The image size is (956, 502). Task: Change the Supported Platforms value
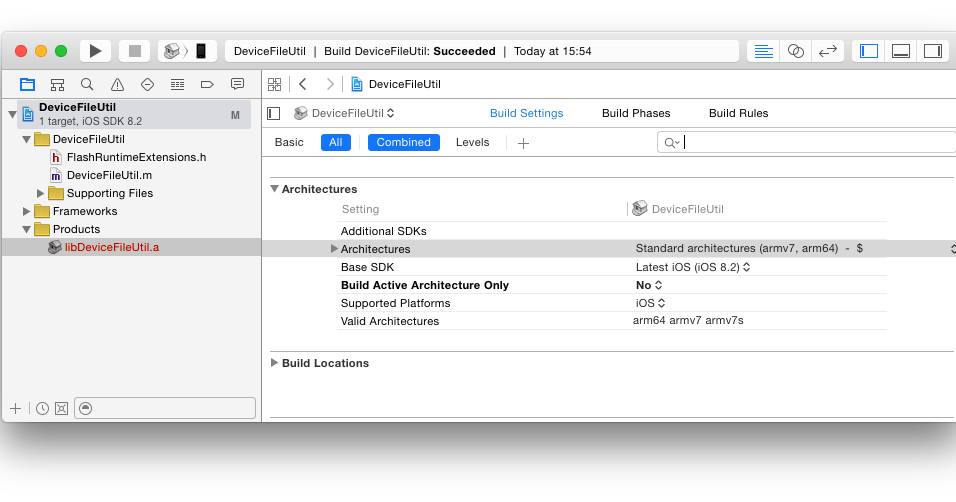[x=651, y=303]
